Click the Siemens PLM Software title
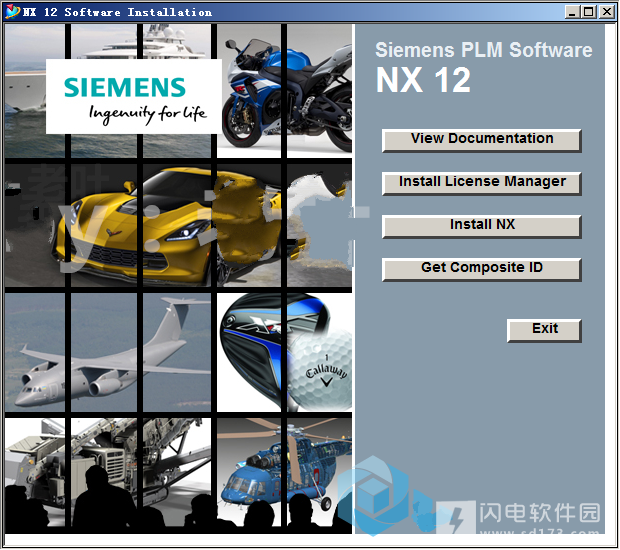620x550 pixels. pyautogui.click(x=483, y=50)
